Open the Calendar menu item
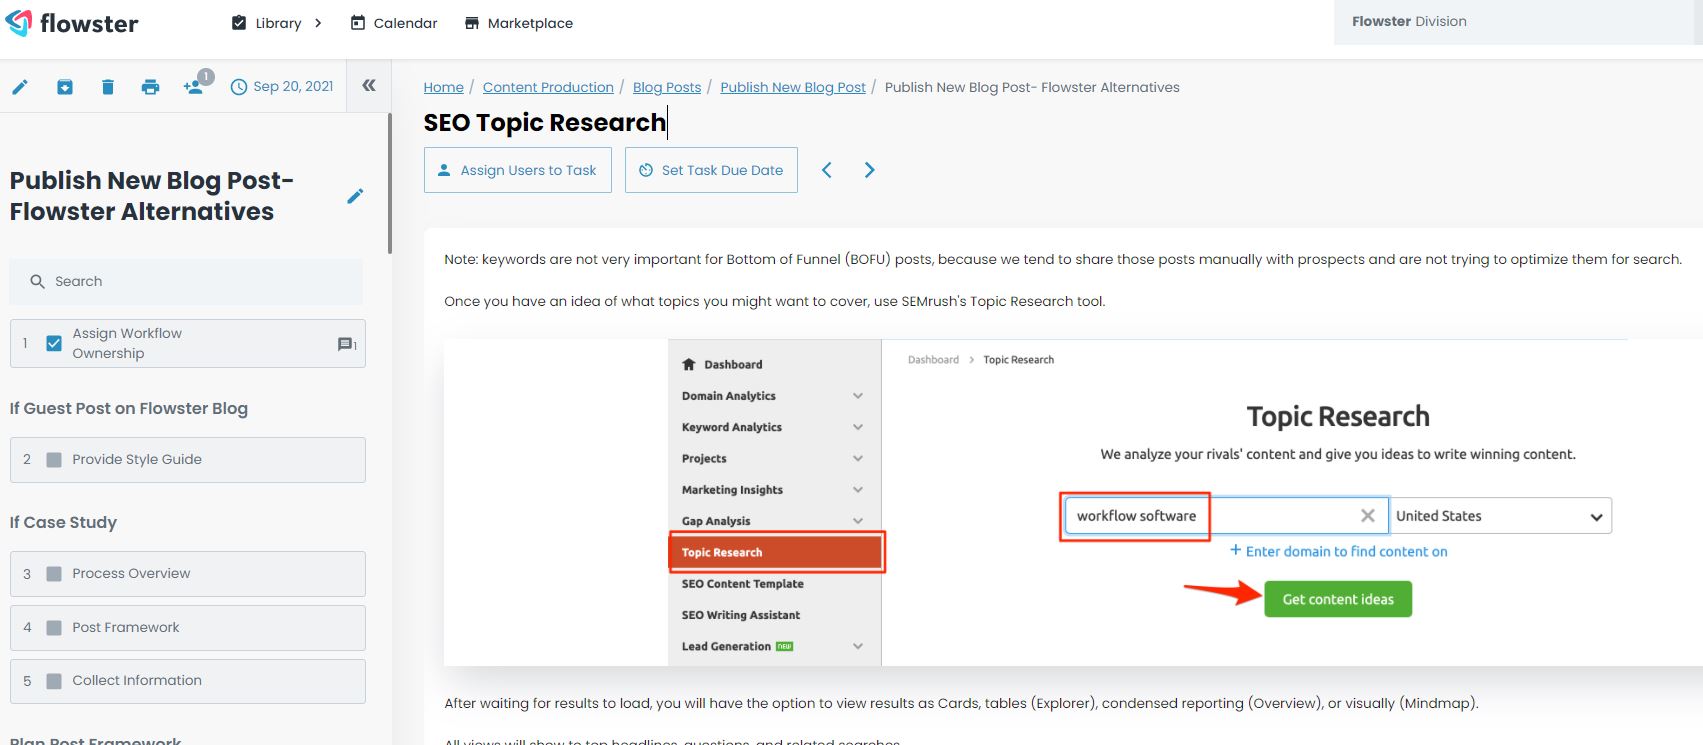This screenshot has width=1703, height=745. (394, 23)
